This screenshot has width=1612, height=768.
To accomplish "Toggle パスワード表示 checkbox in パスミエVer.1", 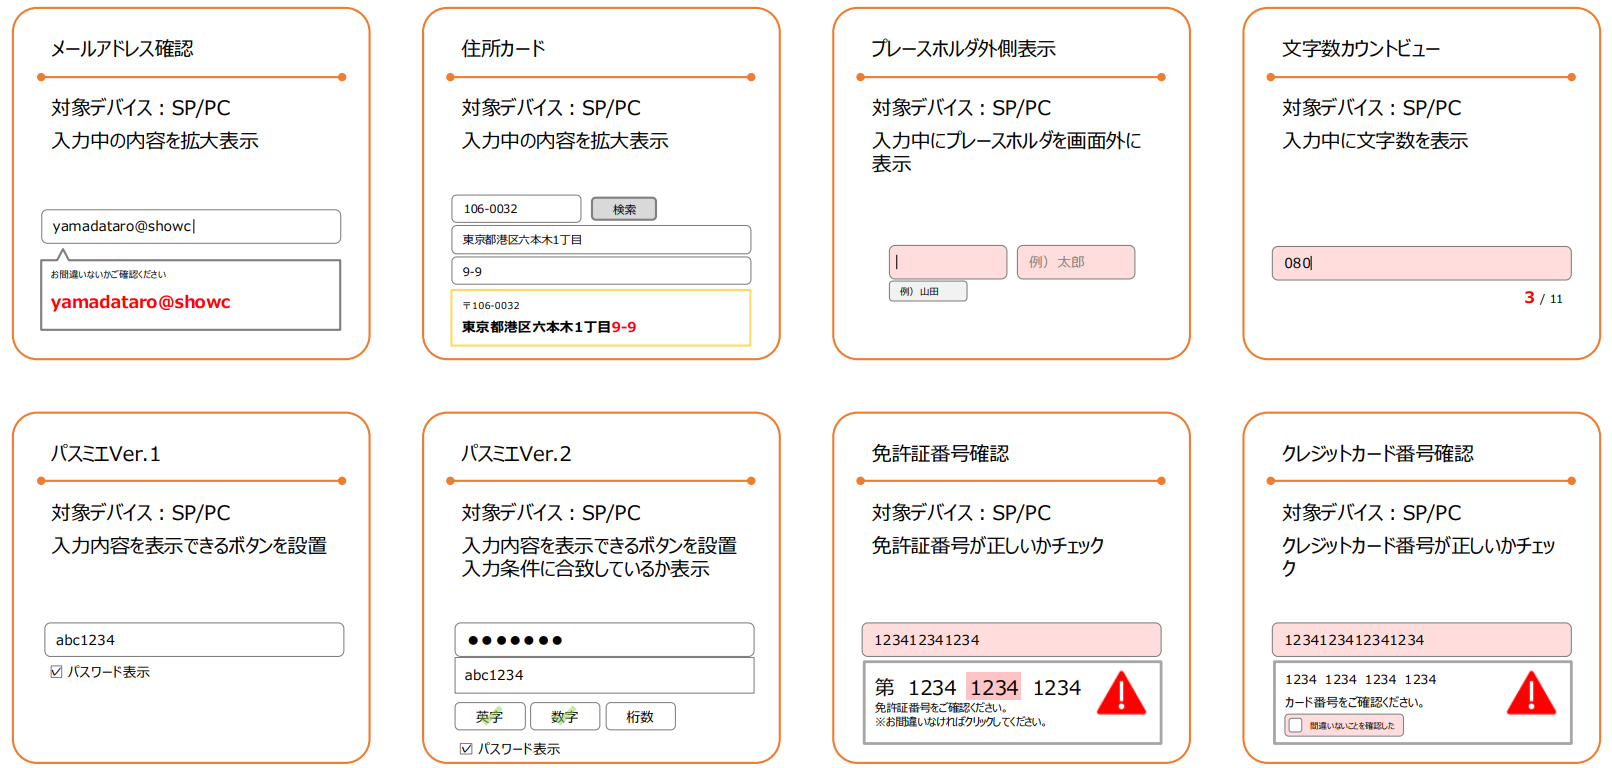I will [x=57, y=672].
